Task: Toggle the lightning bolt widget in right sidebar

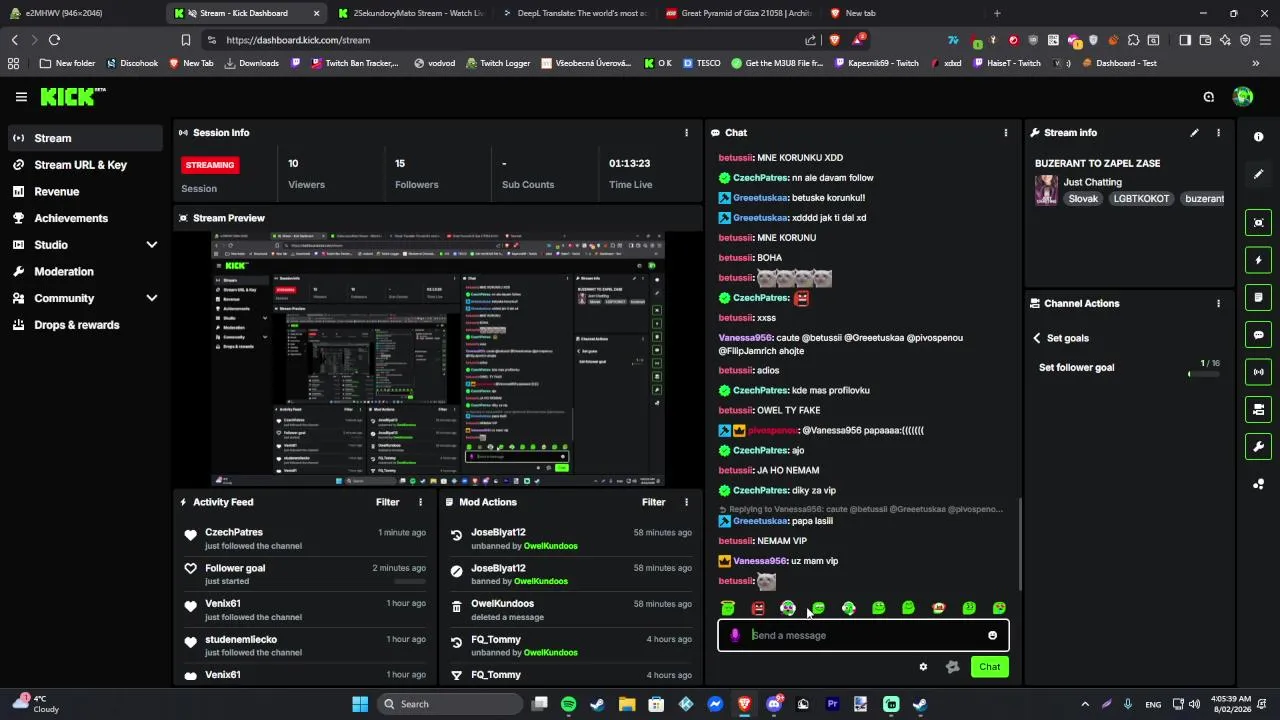Action: (1259, 260)
